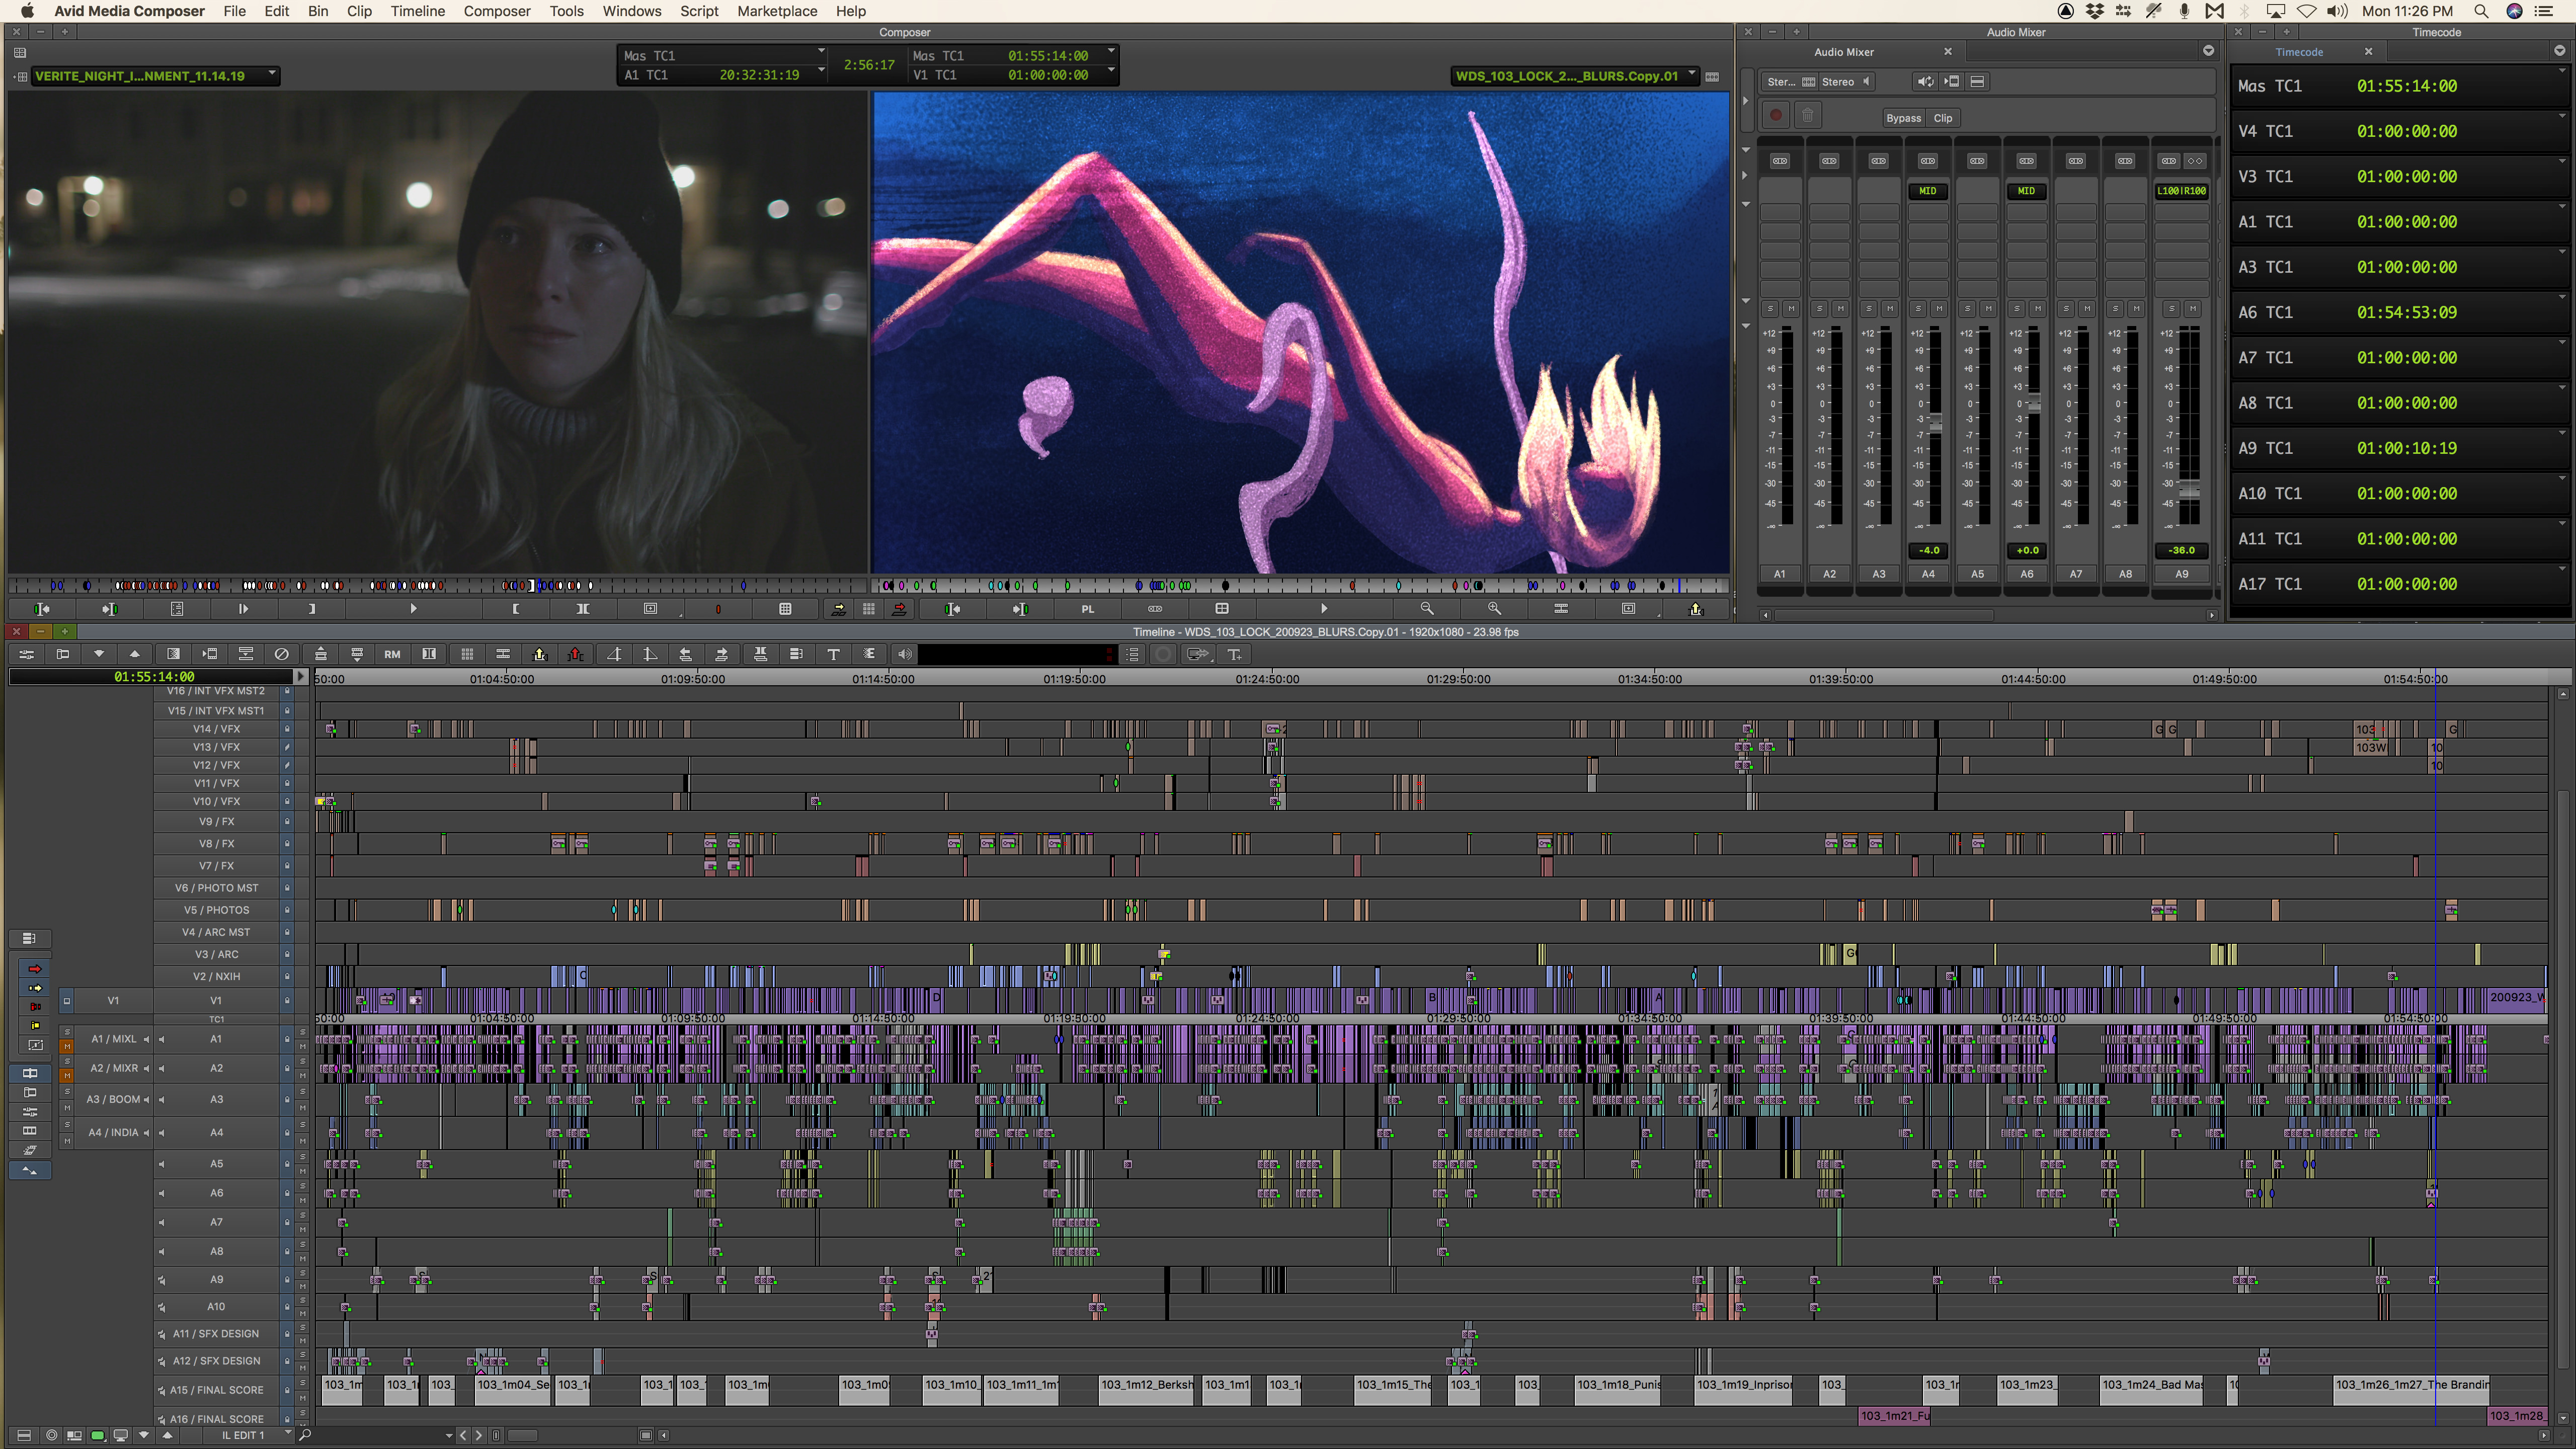Mute mixer channel A1
The image size is (2576, 1449).
(1791, 309)
